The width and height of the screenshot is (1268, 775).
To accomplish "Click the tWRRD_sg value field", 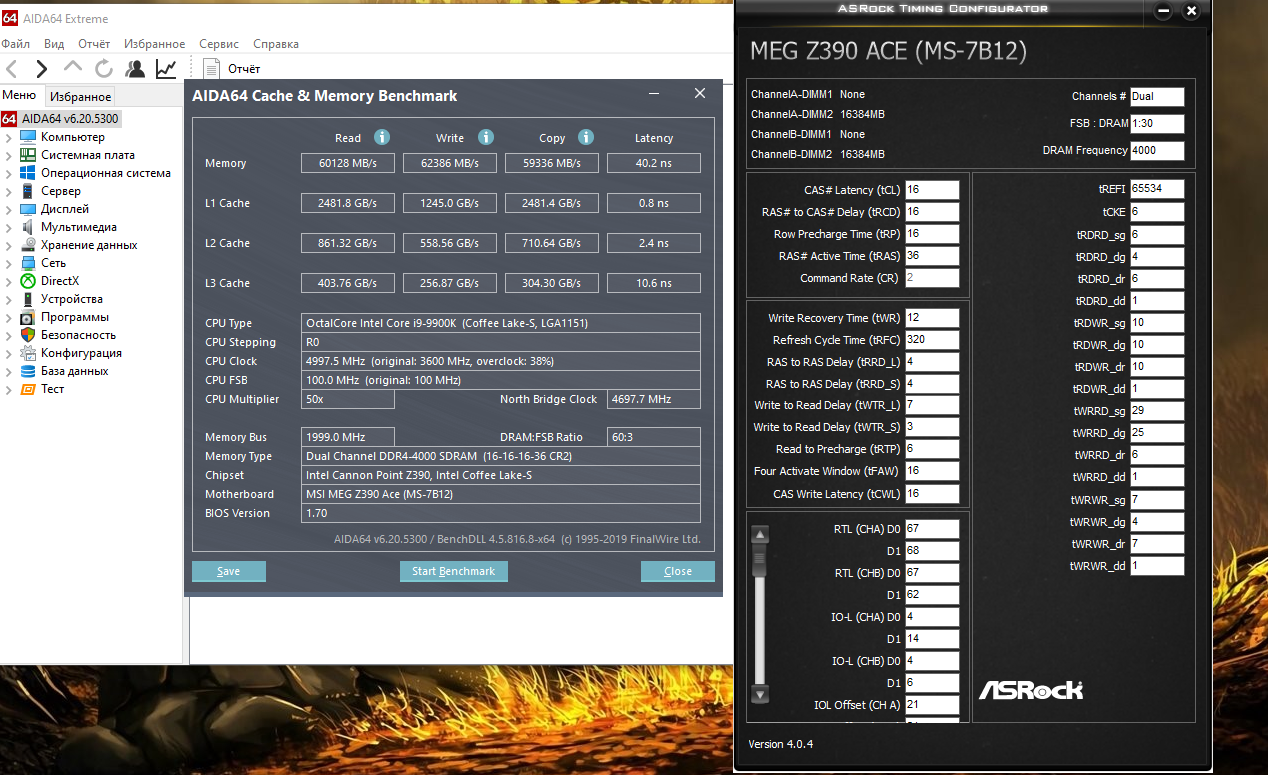I will [1157, 411].
